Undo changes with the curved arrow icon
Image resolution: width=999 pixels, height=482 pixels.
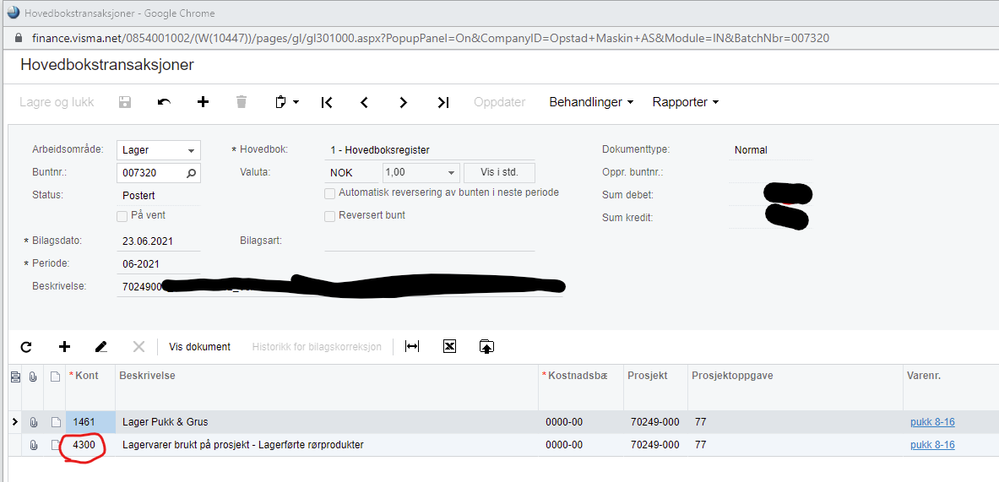tap(164, 102)
